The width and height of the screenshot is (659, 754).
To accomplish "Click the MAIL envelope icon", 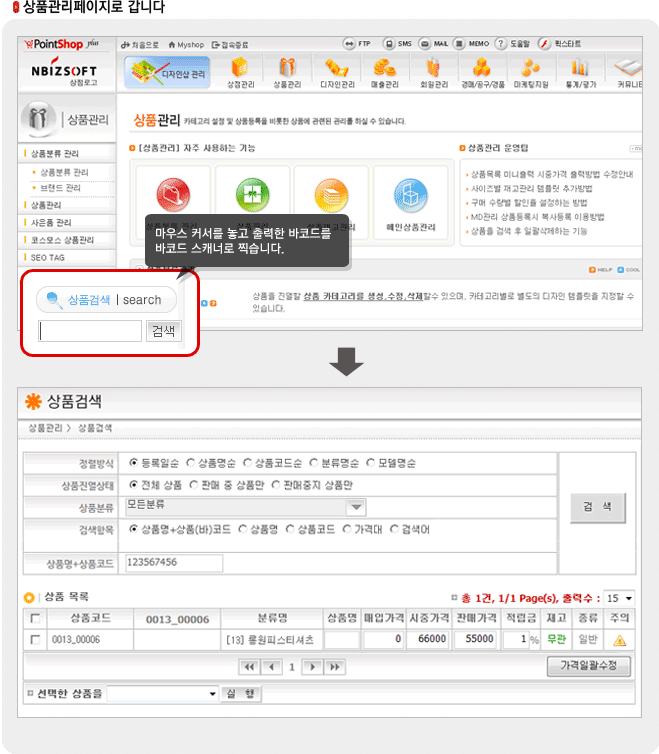I will pos(424,44).
